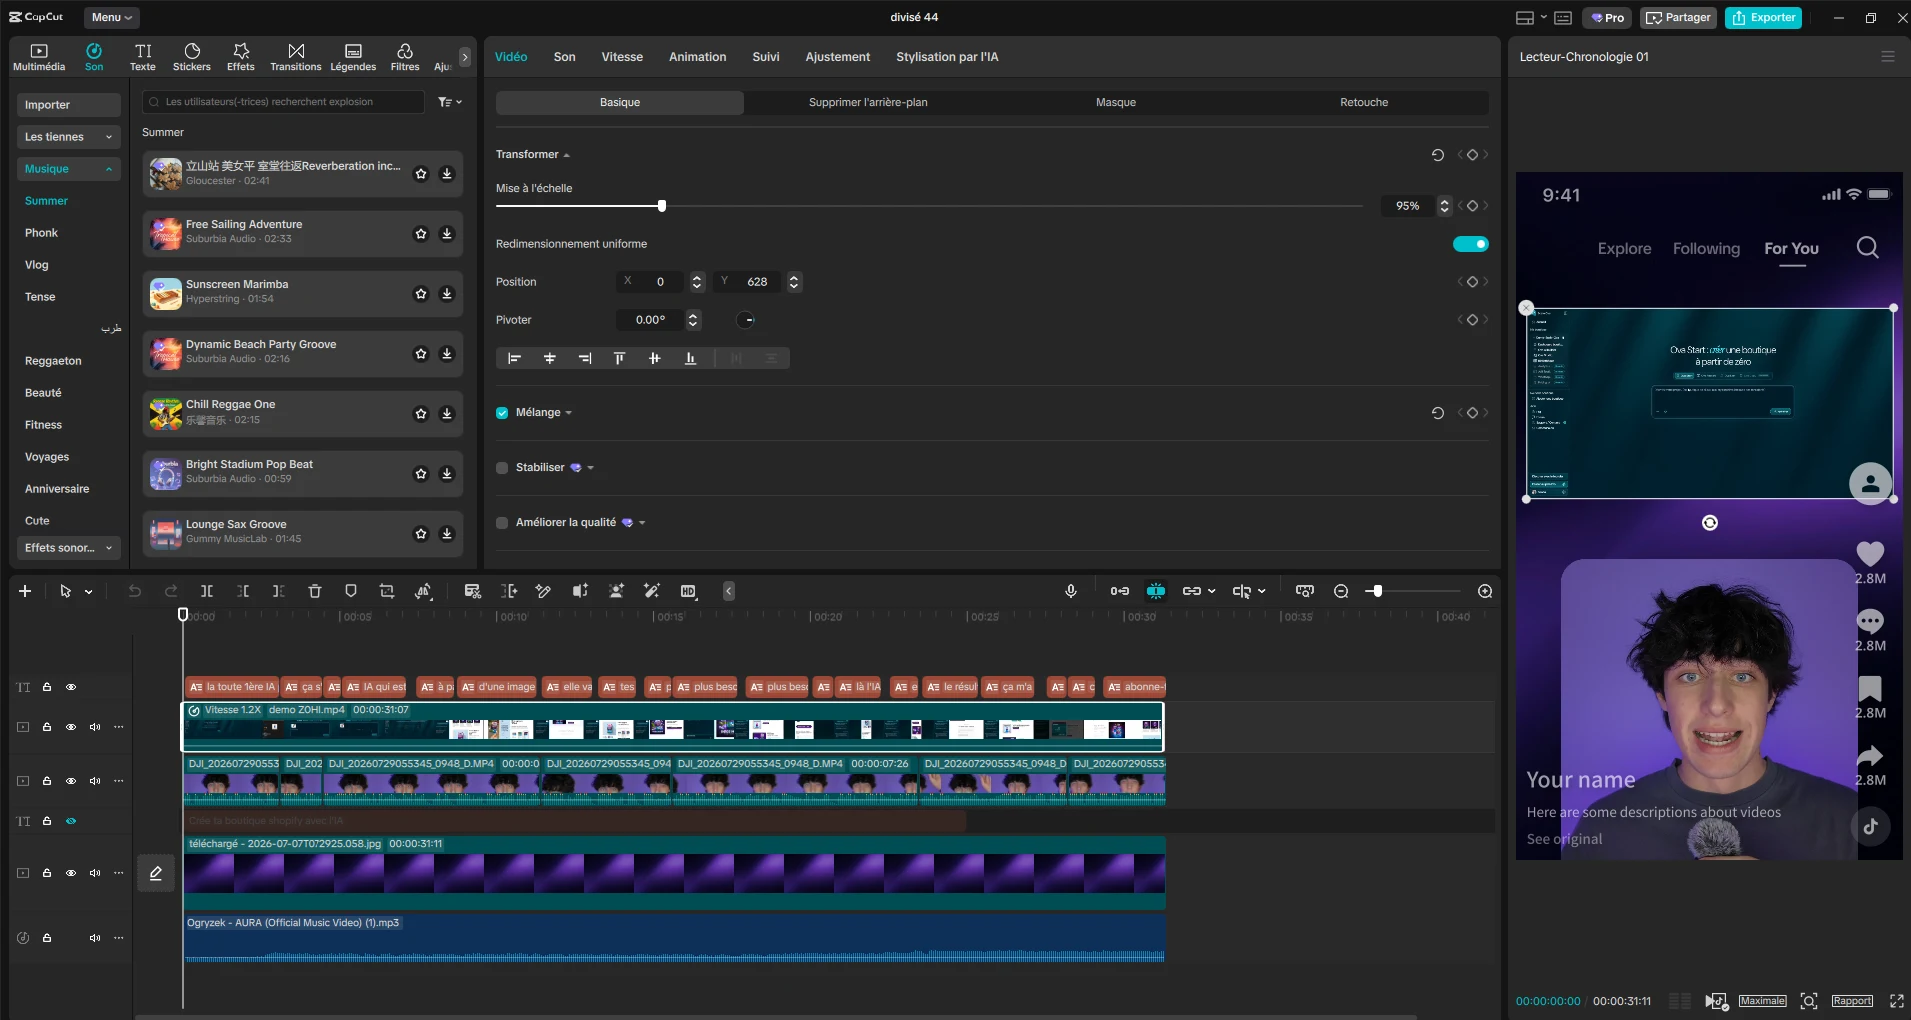Open Supprimer l'arrière-plan sub-tab
The width and height of the screenshot is (1911, 1020).
(868, 103)
